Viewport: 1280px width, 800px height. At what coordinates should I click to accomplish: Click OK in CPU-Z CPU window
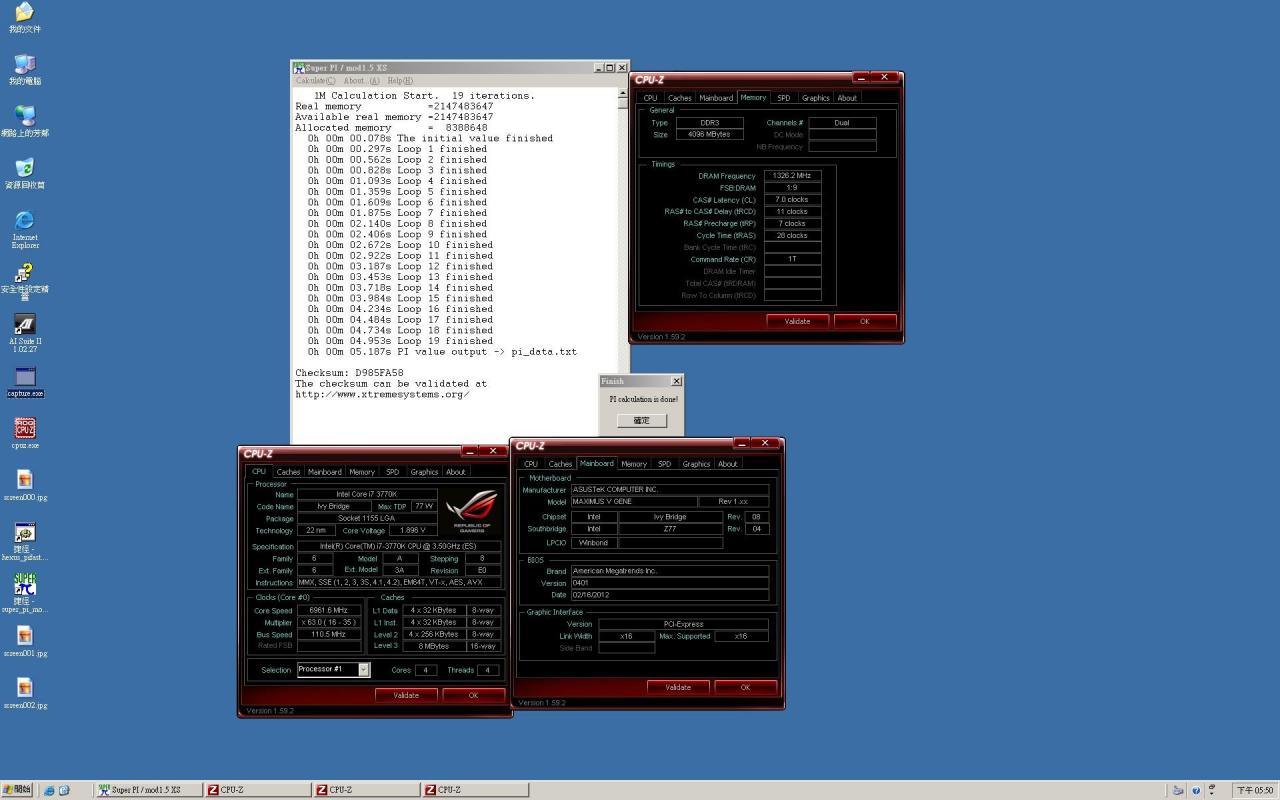pos(473,695)
